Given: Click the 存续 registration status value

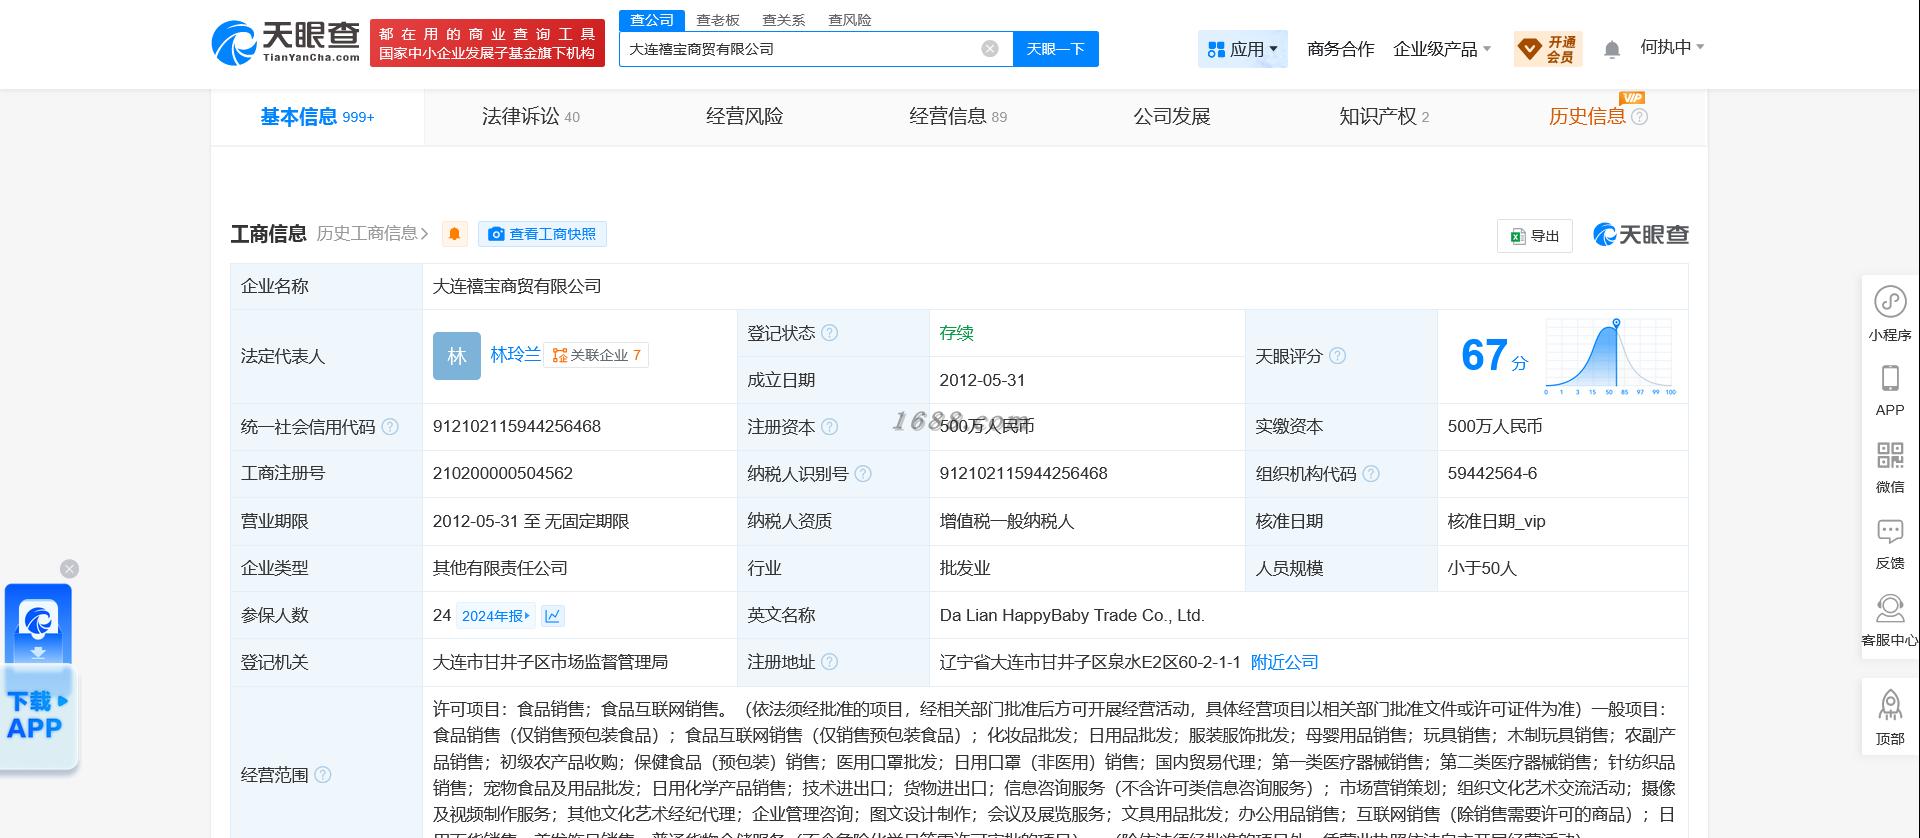Looking at the screenshot, I should pos(957,333).
